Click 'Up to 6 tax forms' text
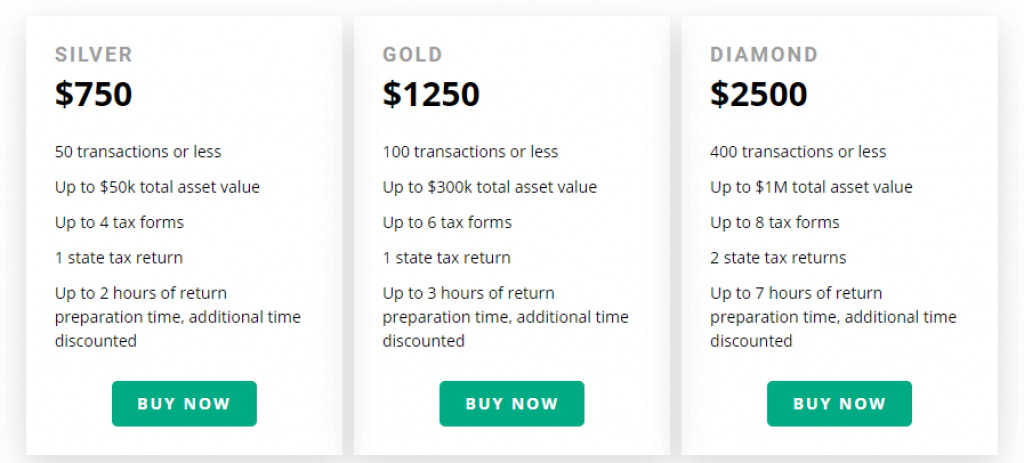 click(x=447, y=223)
